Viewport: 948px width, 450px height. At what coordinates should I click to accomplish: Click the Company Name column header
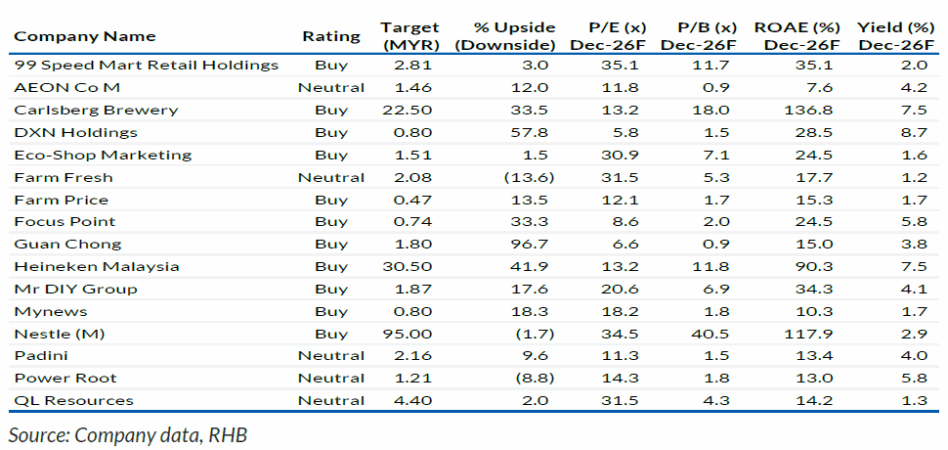click(85, 36)
